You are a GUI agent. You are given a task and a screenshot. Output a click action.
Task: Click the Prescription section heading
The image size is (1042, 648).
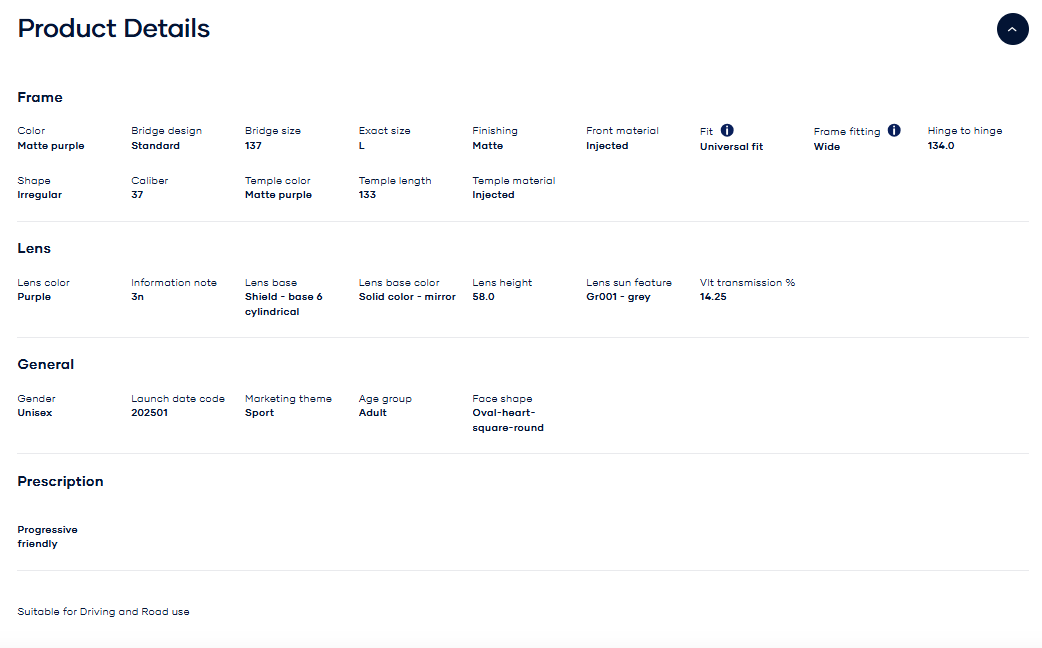coord(60,481)
